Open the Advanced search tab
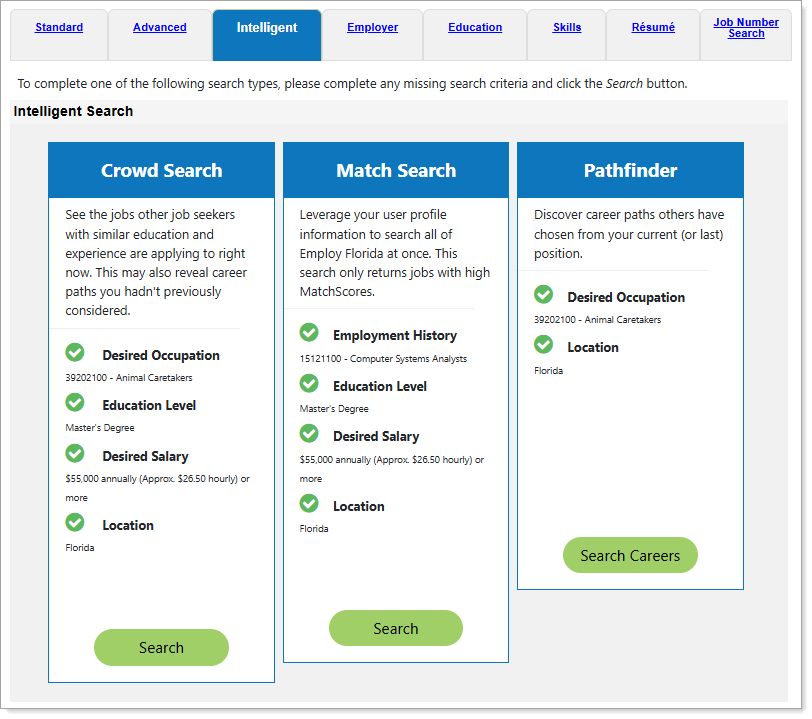 (160, 28)
